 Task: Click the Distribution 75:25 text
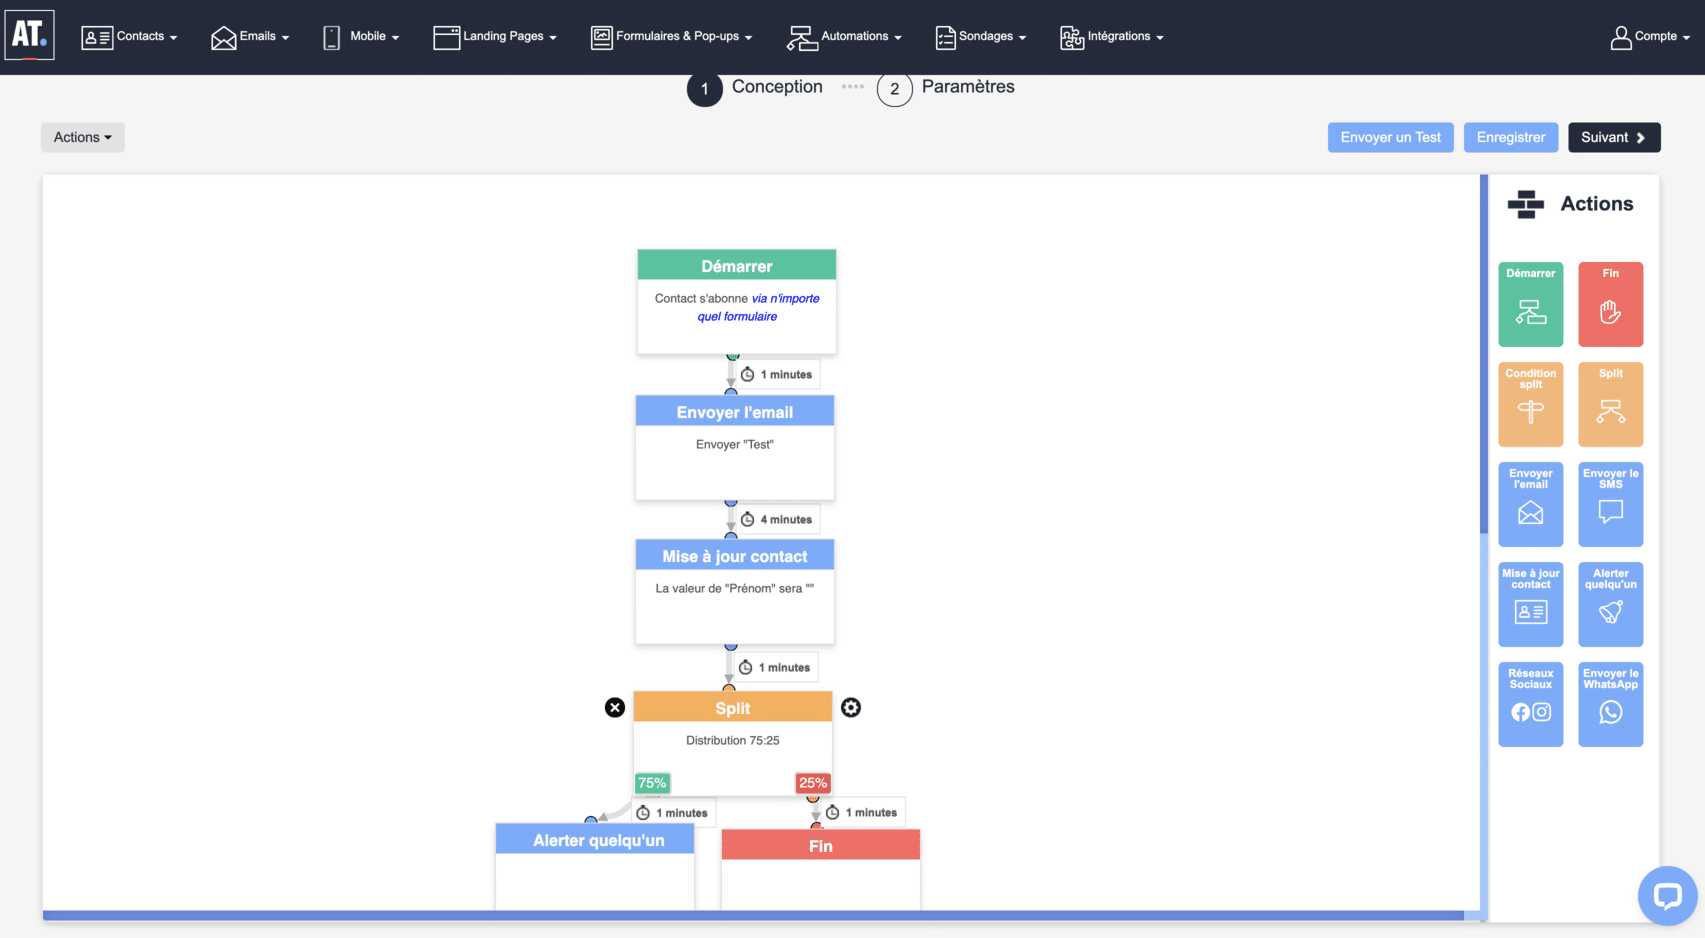tap(733, 740)
